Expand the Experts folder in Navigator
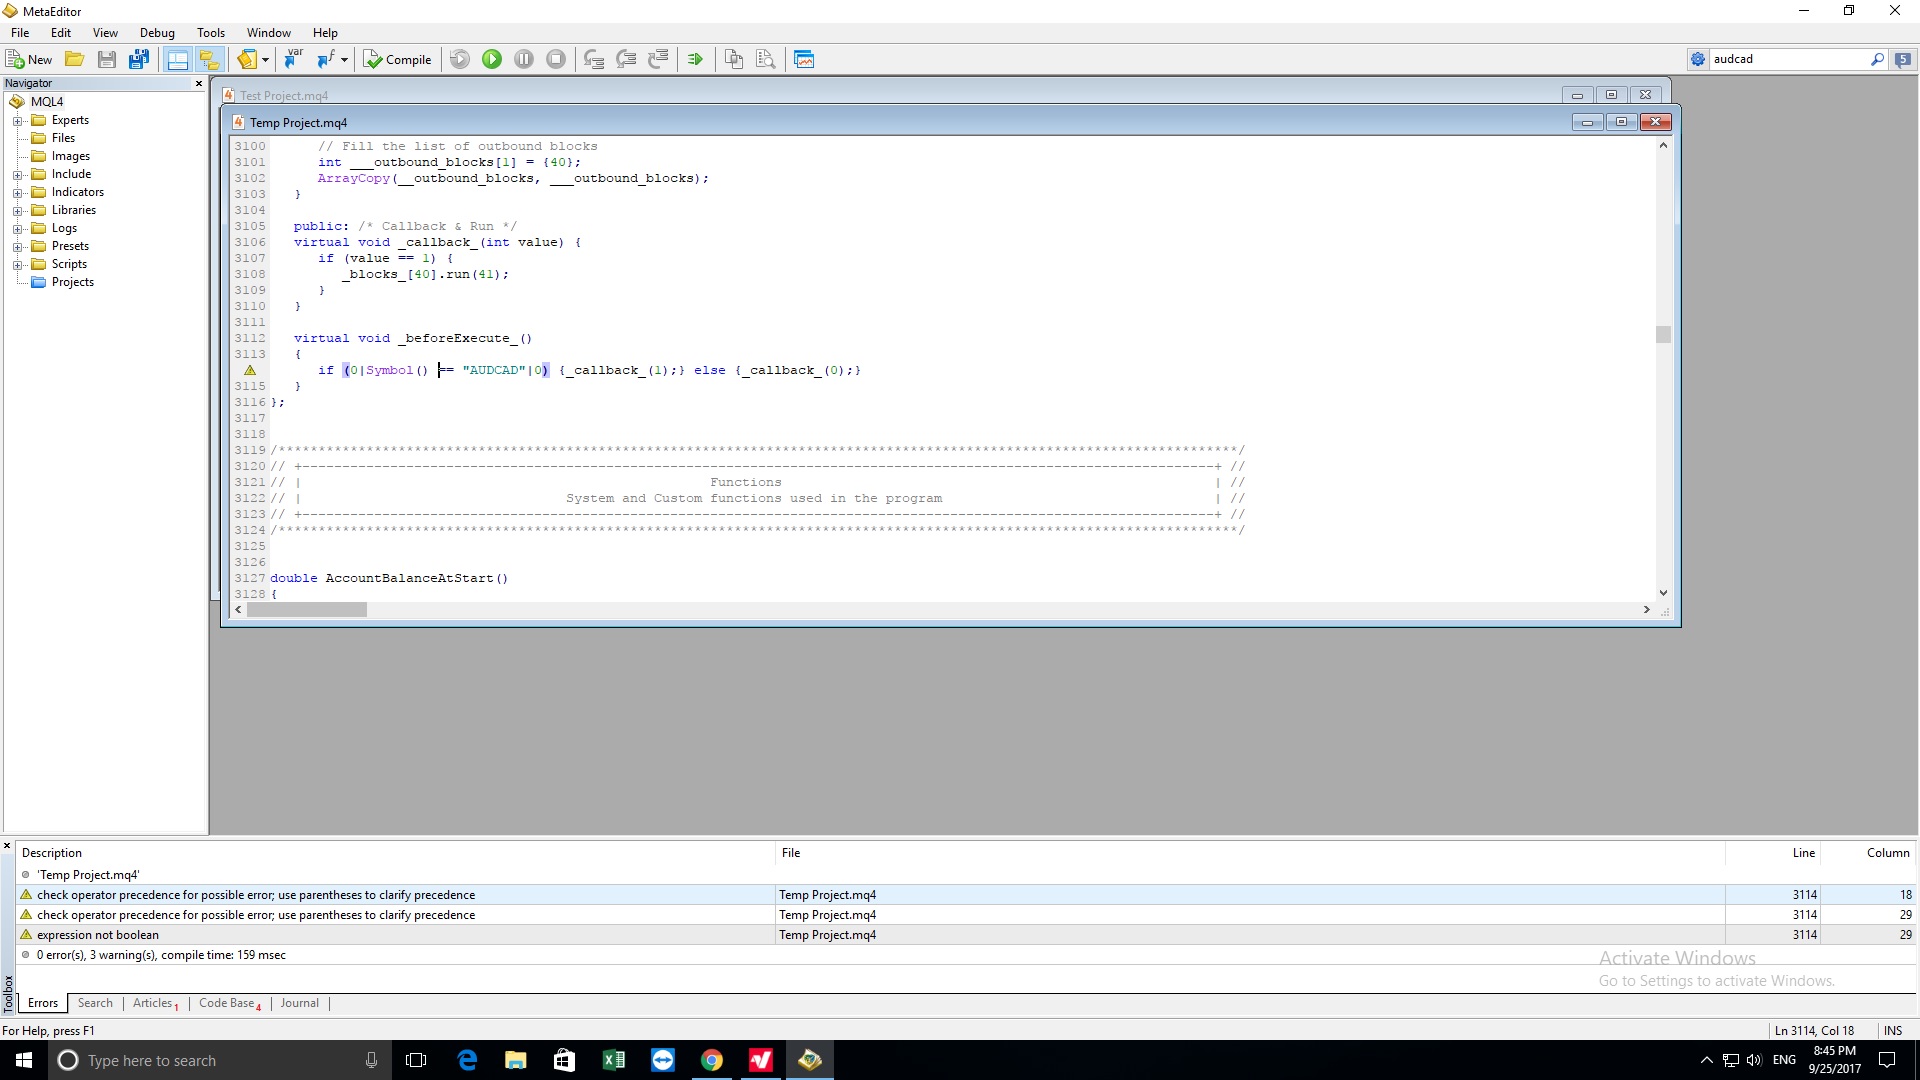 click(17, 120)
